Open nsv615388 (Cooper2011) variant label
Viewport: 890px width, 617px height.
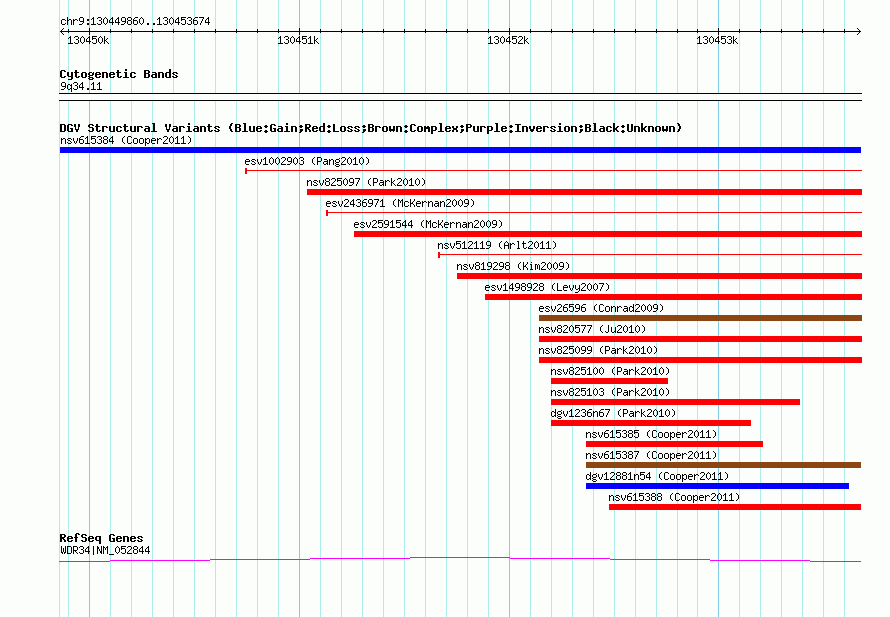(x=674, y=497)
